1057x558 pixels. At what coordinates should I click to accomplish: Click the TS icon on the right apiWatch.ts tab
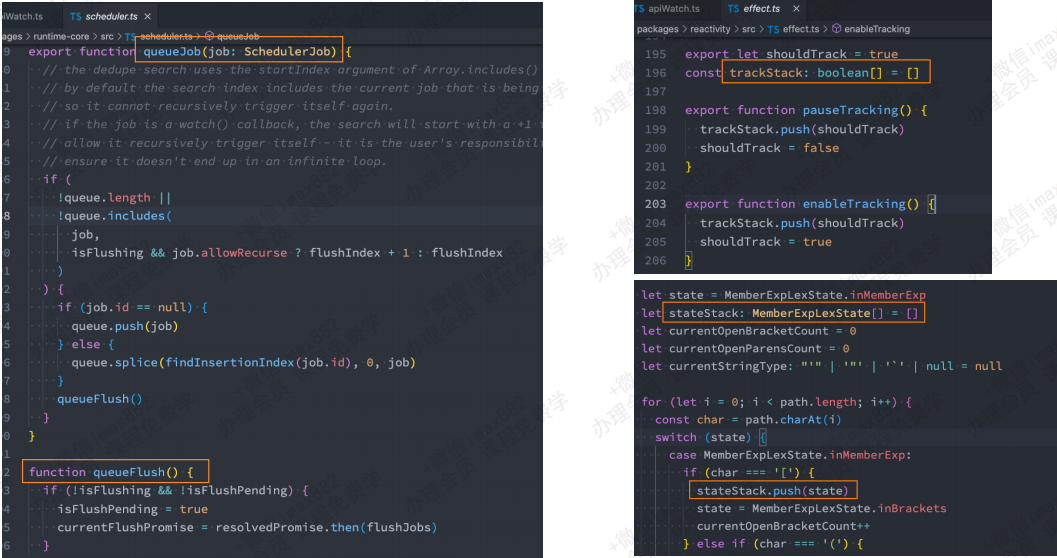click(x=639, y=9)
